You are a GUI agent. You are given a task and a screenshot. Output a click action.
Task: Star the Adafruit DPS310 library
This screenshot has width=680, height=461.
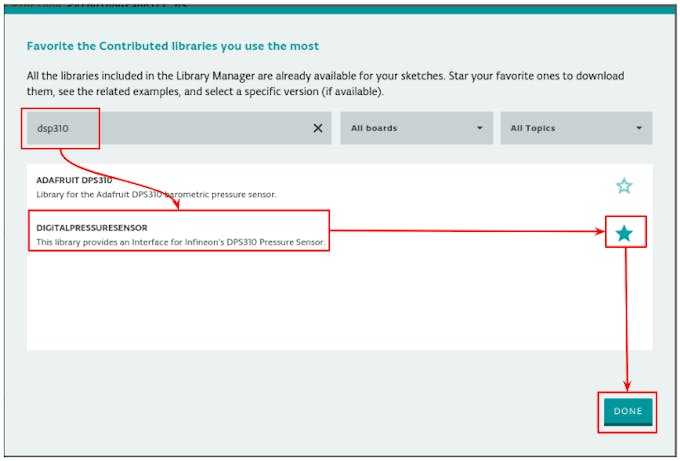[624, 186]
